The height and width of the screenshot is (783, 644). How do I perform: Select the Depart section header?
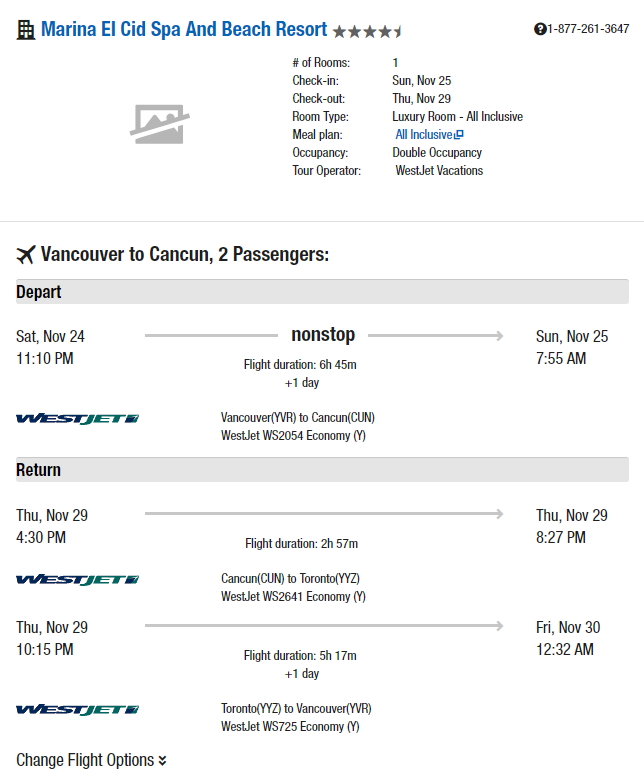click(322, 292)
